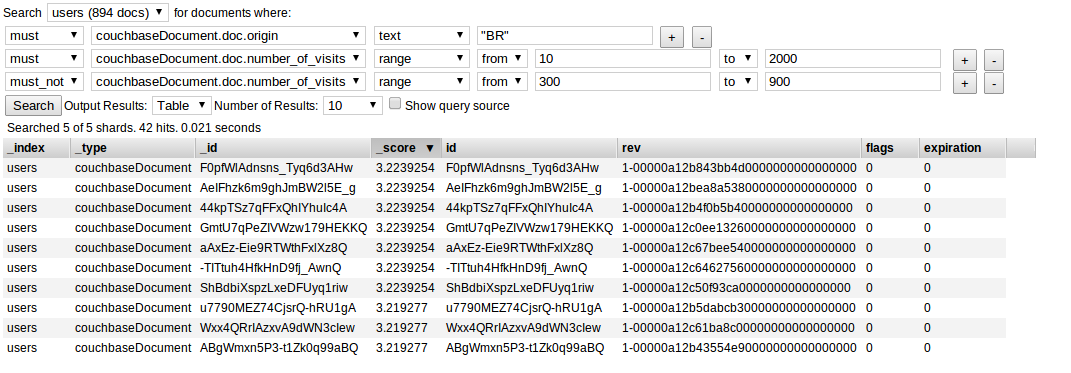This screenshot has height=373, width=1071.
Task: Click rev value 1-00000a12b43554e90000000000000000
Action: (739, 348)
